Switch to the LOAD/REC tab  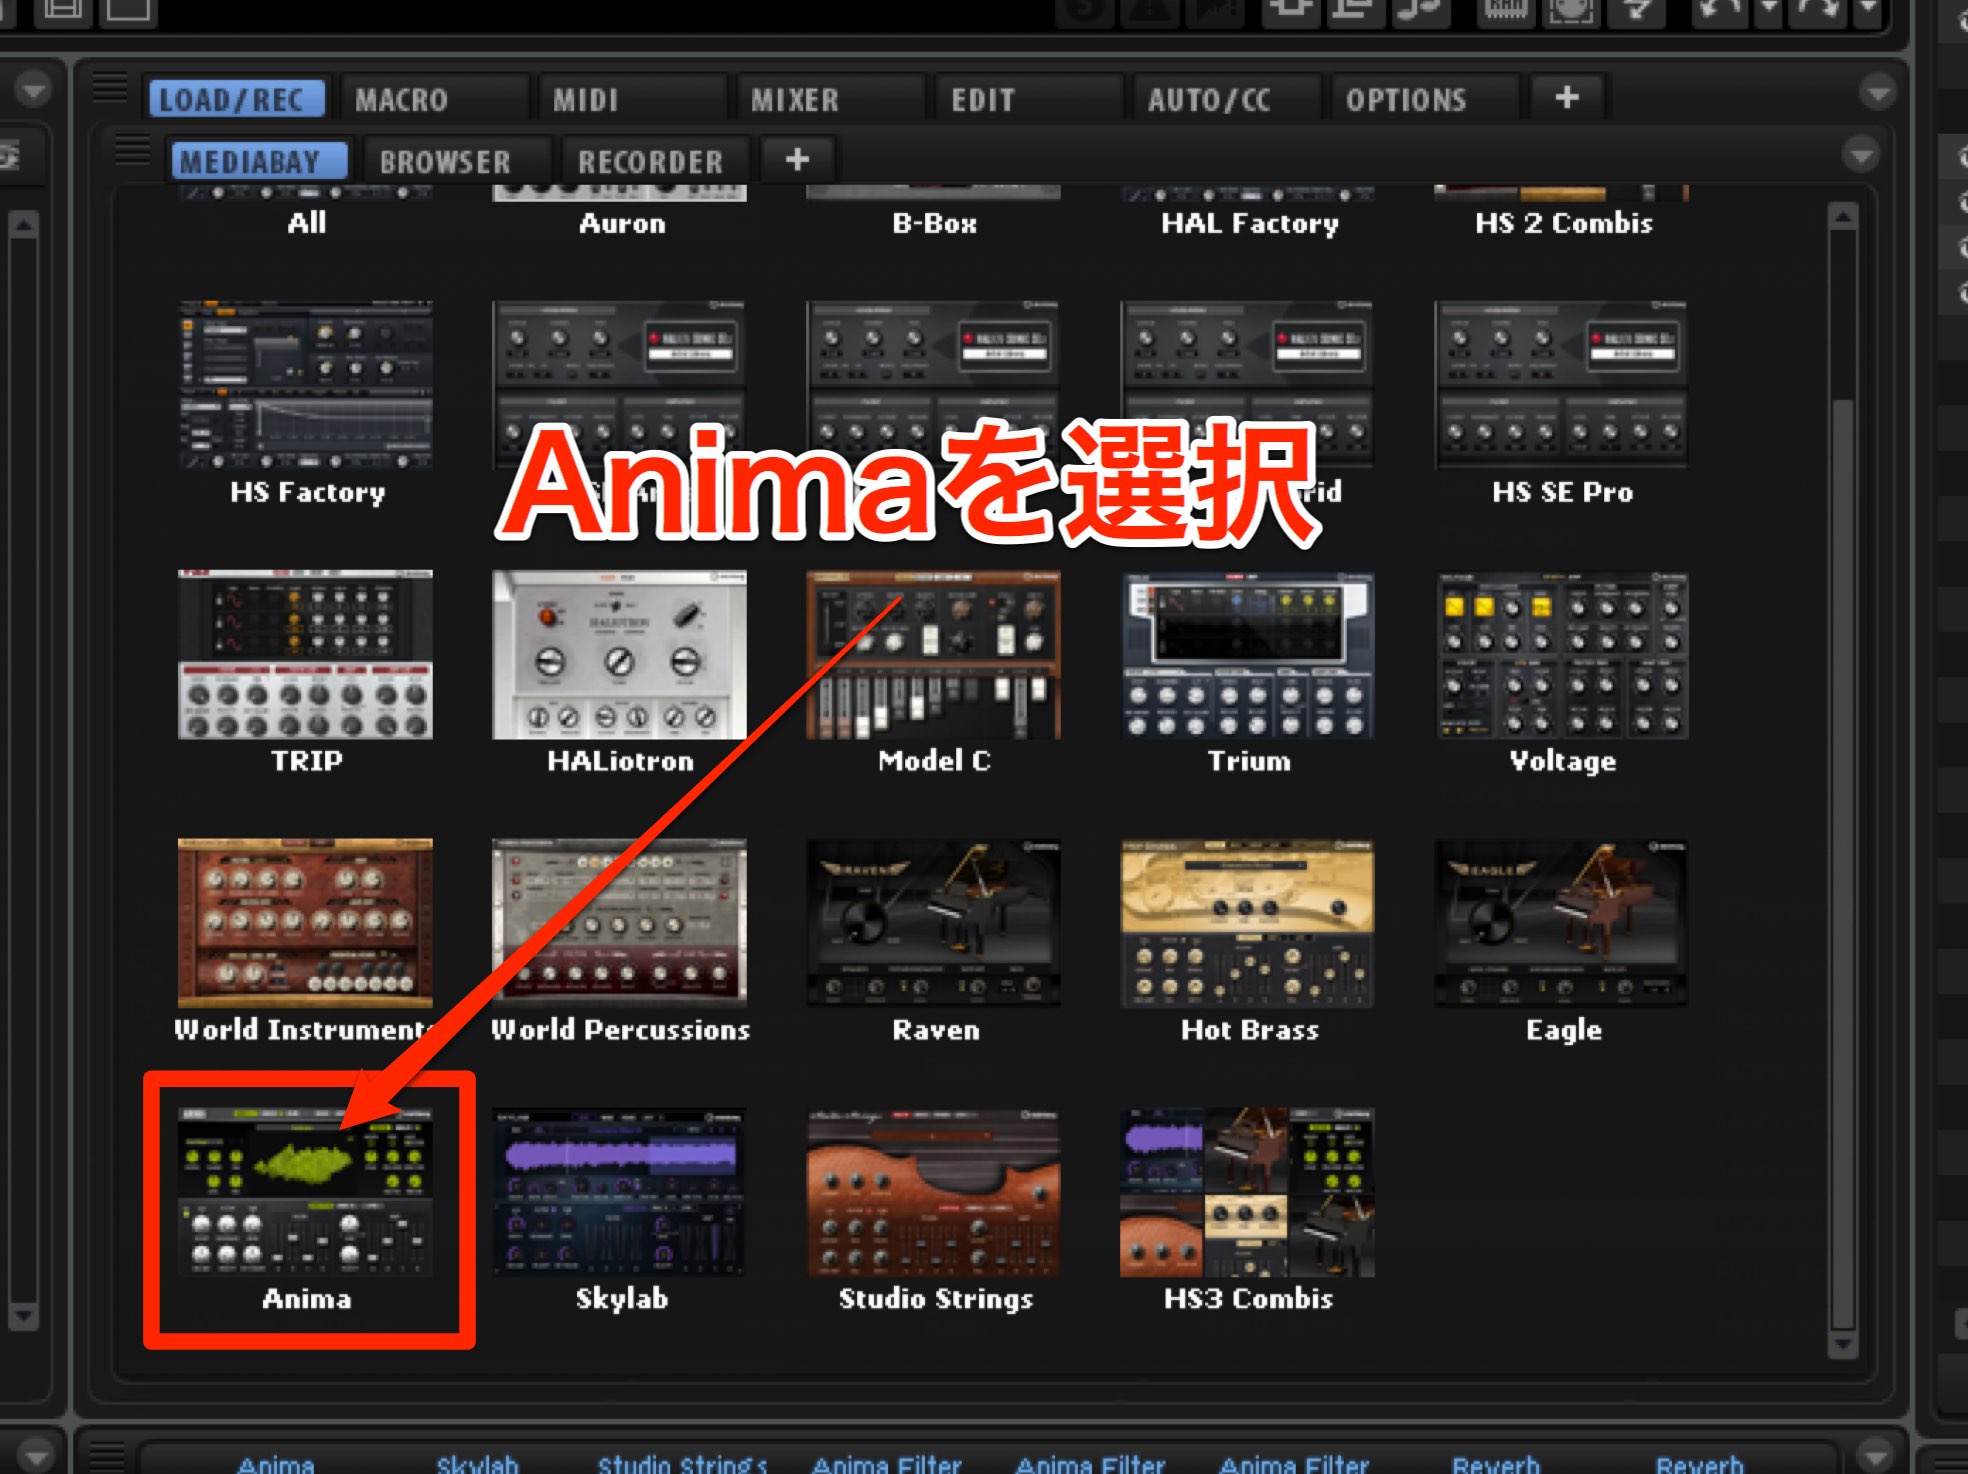click(x=237, y=99)
